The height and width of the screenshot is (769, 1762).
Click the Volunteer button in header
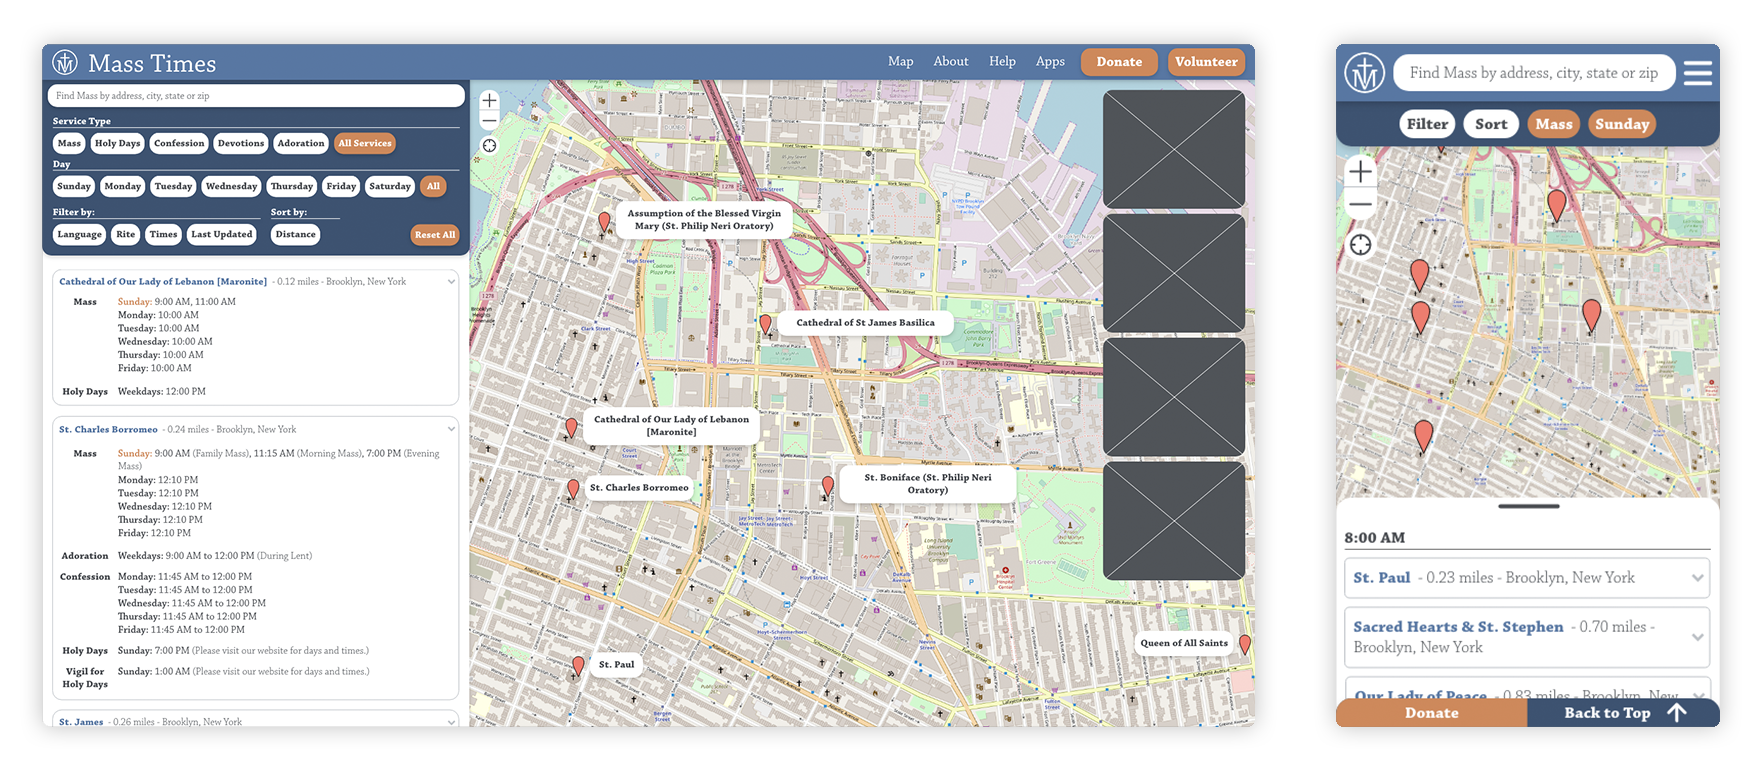pos(1206,62)
